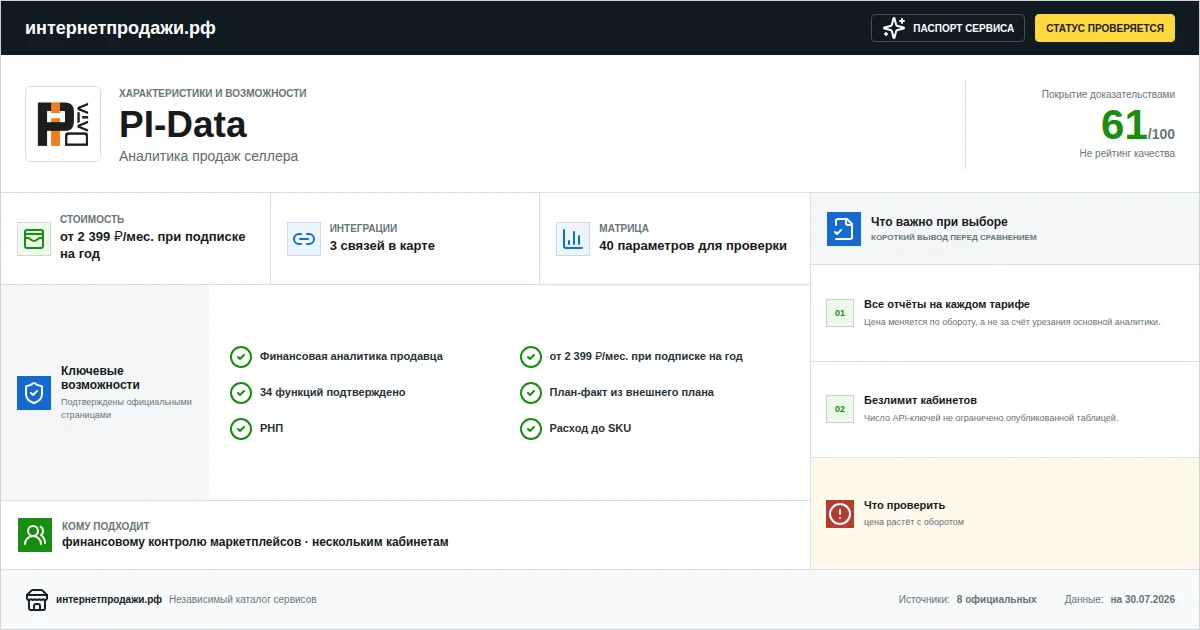Click the 34 функций подтверждено text
The image size is (1200, 630).
[x=332, y=392]
